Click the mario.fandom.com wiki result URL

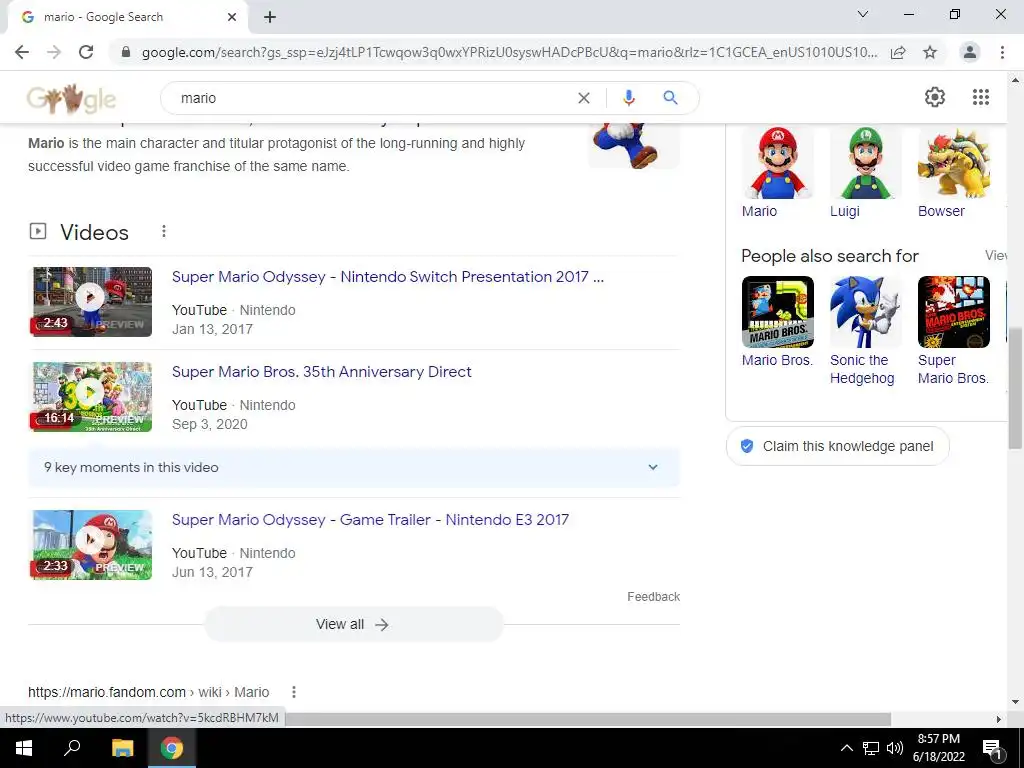click(148, 692)
